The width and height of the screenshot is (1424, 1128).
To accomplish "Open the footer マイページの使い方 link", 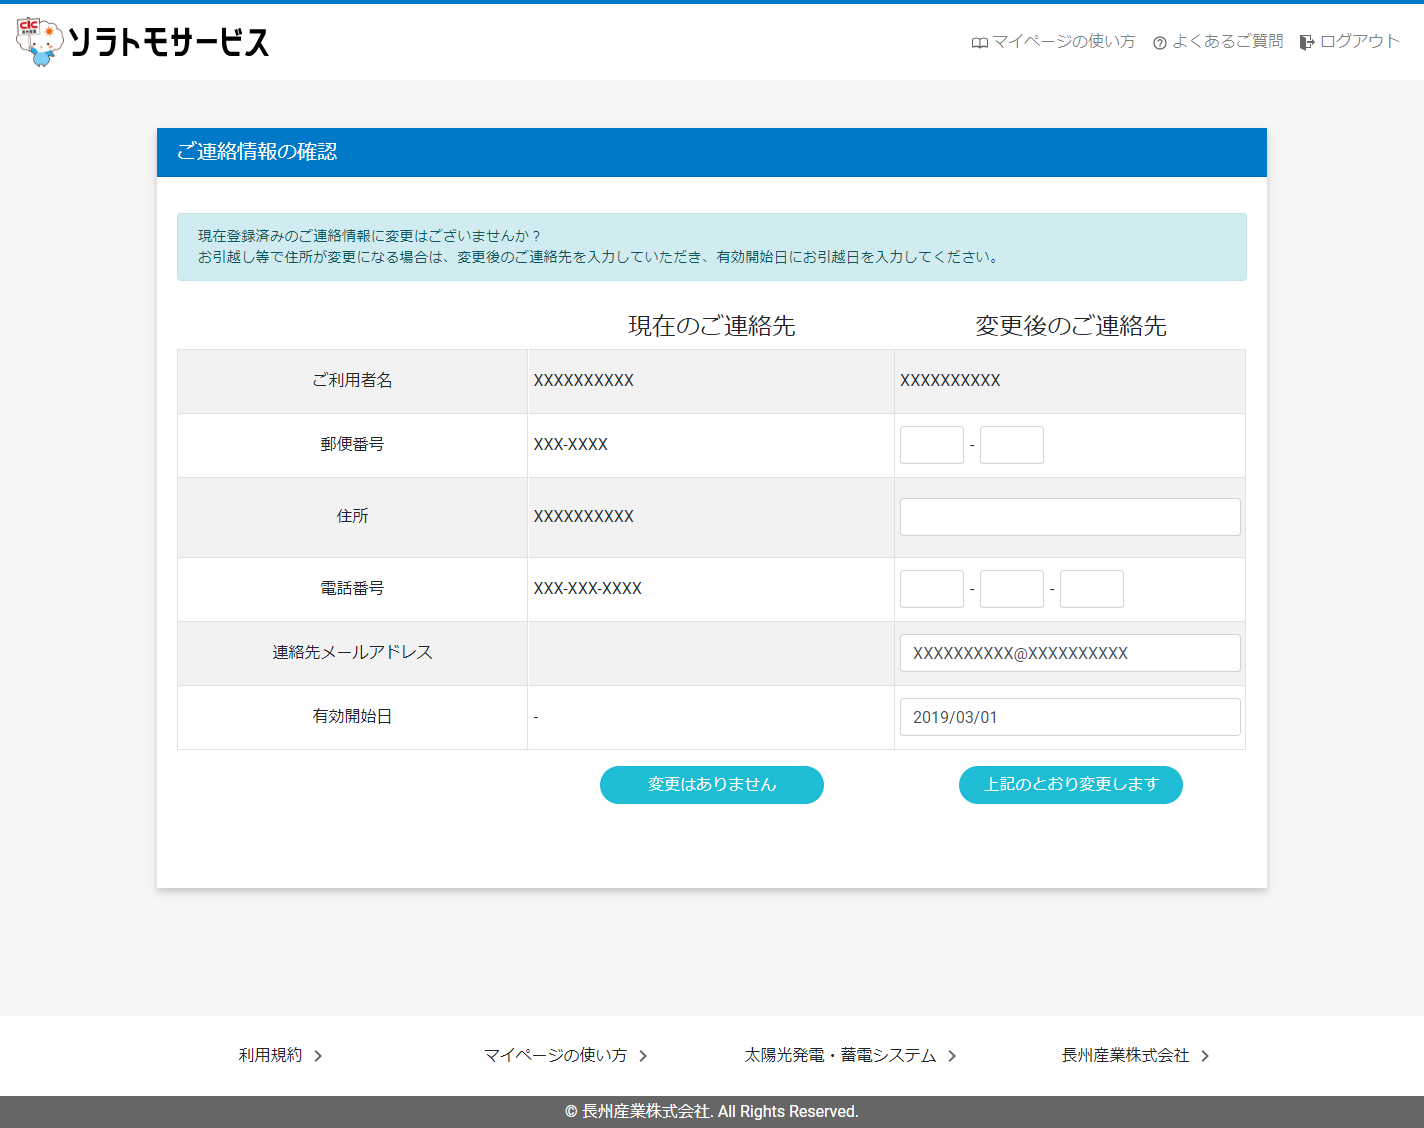I will [x=556, y=1055].
